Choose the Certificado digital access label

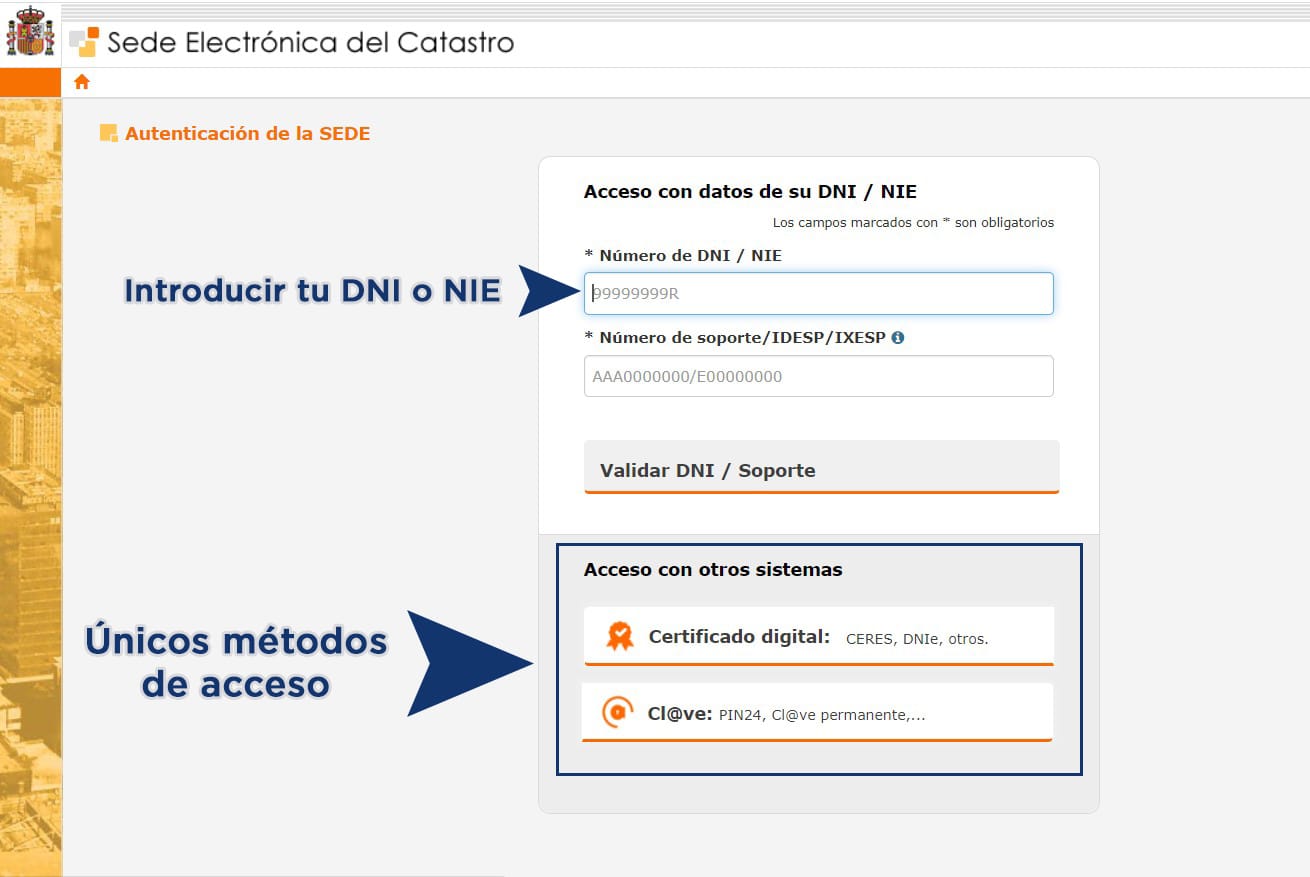(739, 636)
